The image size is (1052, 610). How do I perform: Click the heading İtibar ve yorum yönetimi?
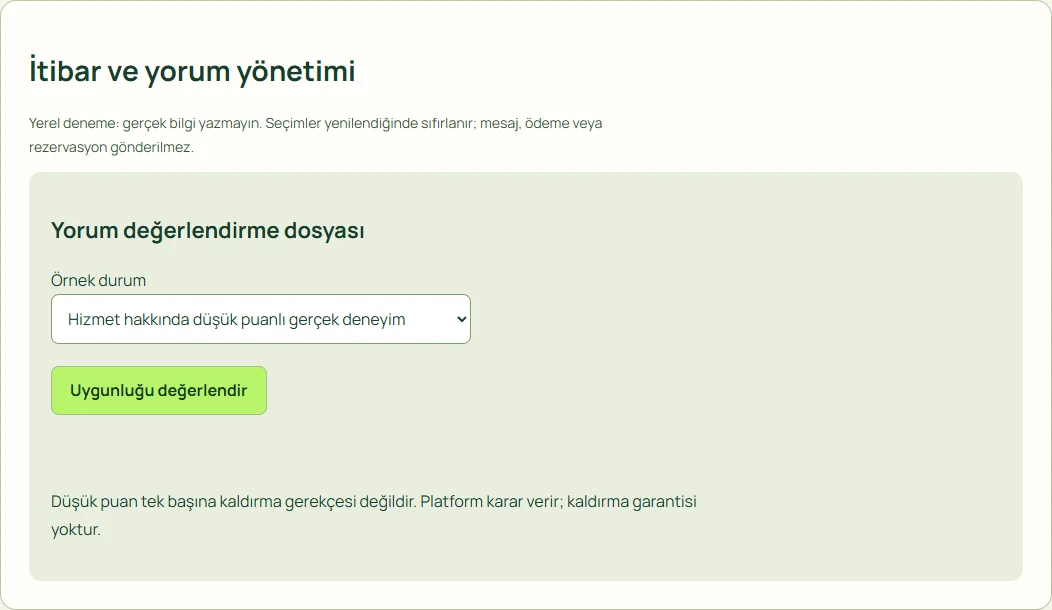(x=192, y=71)
